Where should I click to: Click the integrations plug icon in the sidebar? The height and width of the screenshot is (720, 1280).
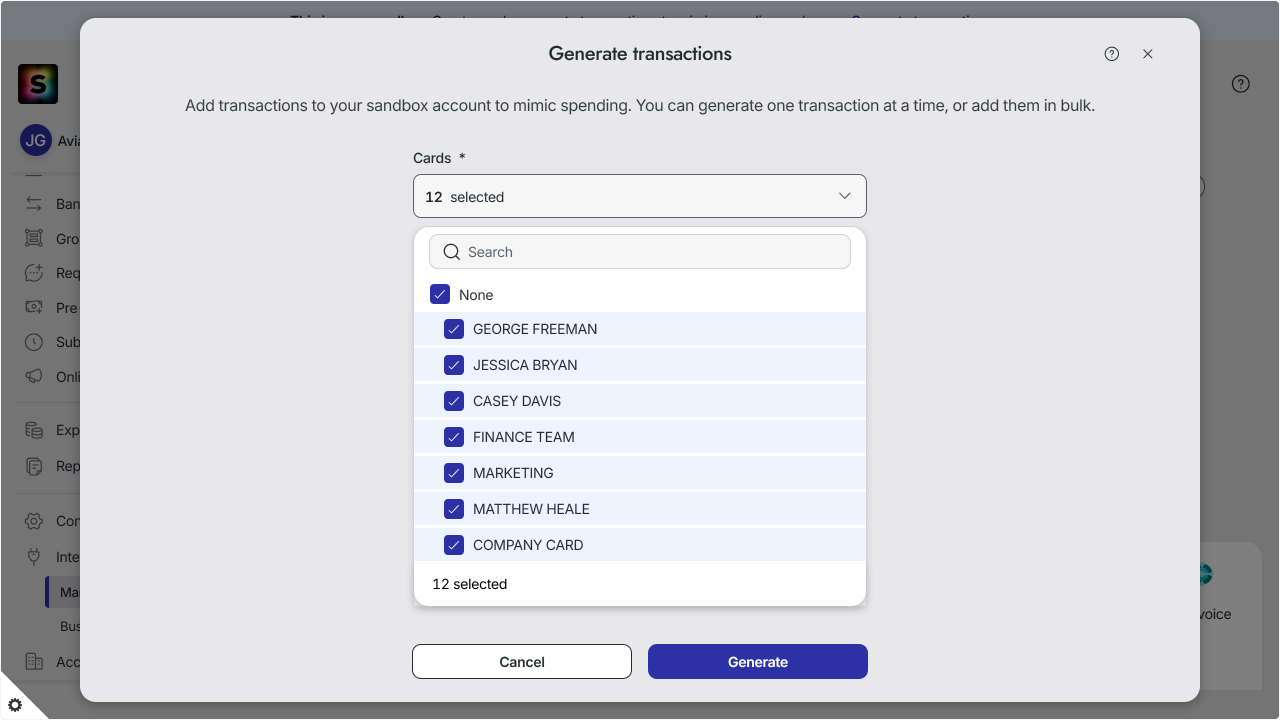[x=34, y=557]
